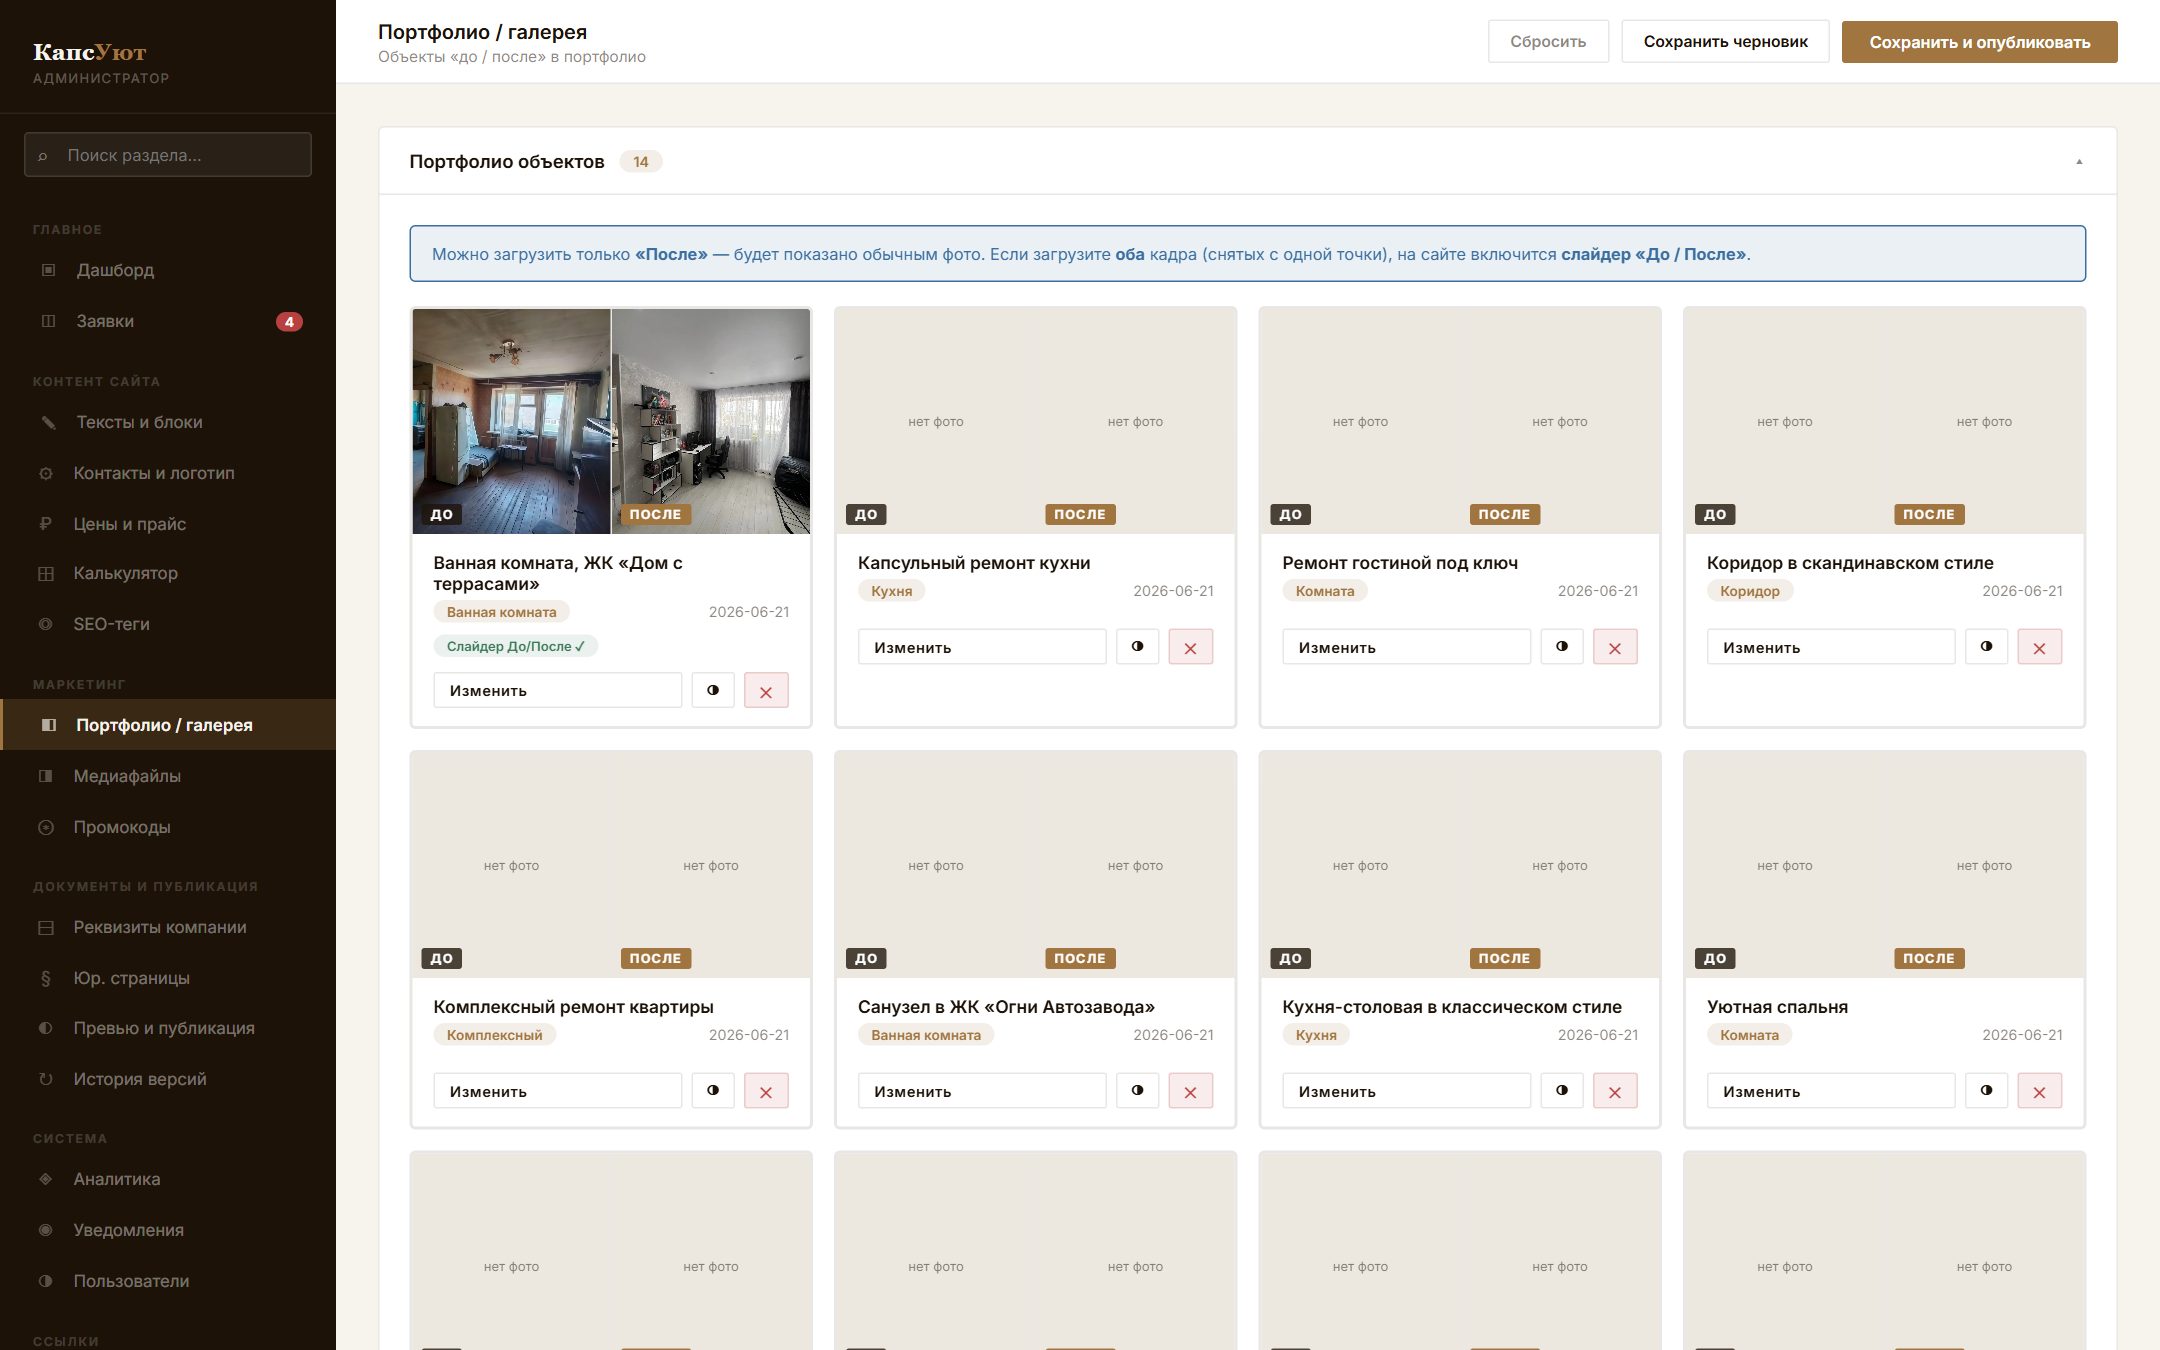Toggle visibility of Комплексный ремонт квартиры

(713, 1091)
